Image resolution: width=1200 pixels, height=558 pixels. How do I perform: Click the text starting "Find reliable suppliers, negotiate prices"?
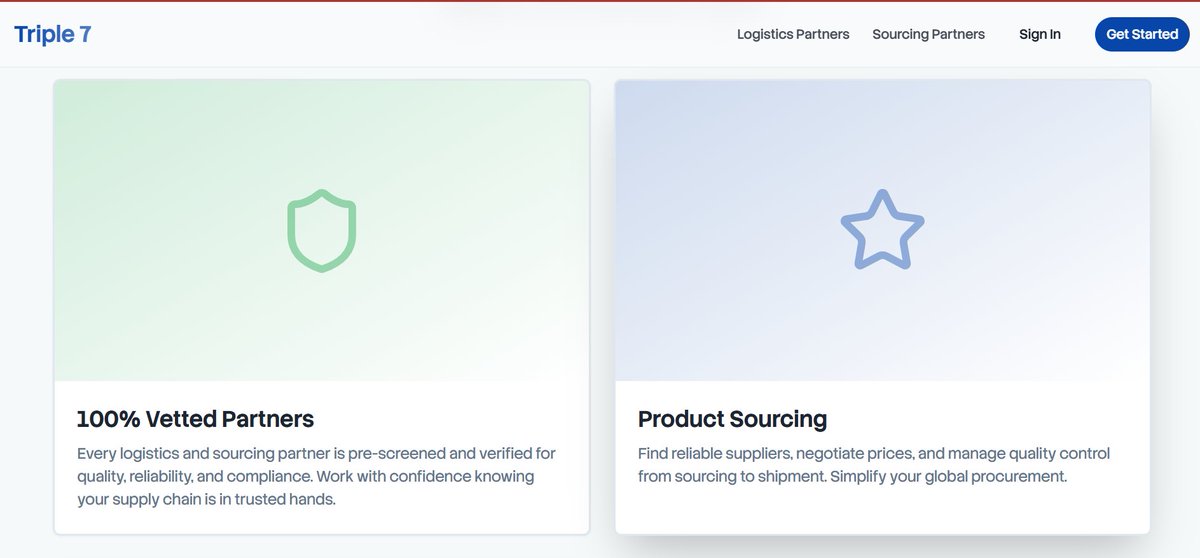[874, 465]
